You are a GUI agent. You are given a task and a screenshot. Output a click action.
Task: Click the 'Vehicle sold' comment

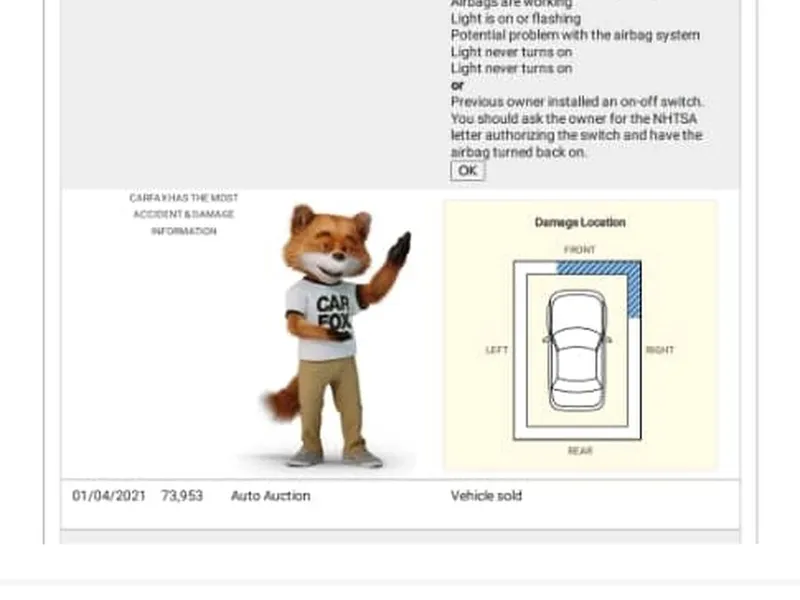pyautogui.click(x=486, y=496)
